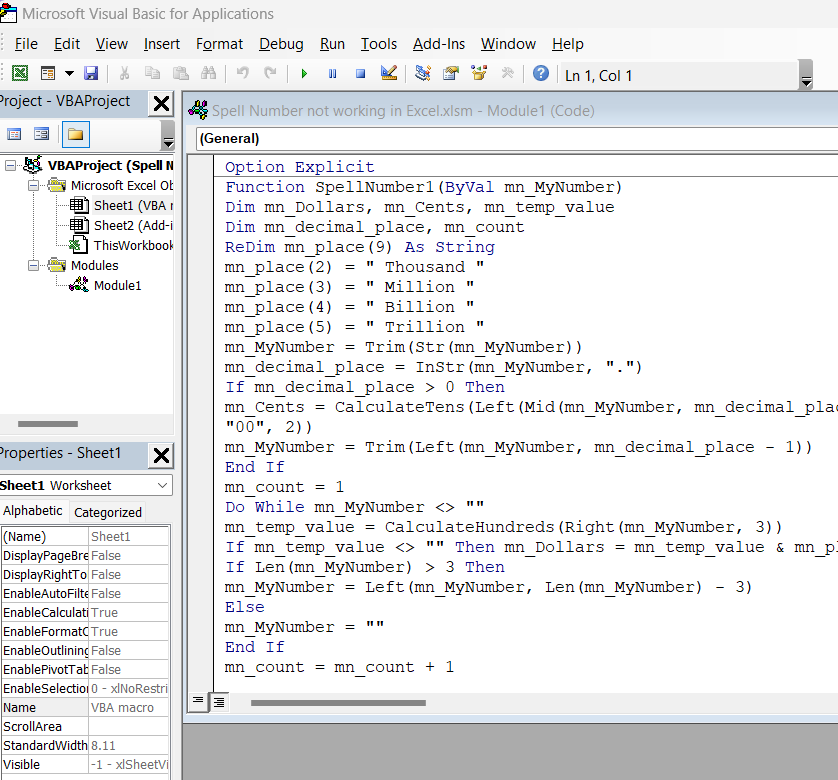The height and width of the screenshot is (780, 838).
Task: Open the Object Browser icon
Action: 479,73
